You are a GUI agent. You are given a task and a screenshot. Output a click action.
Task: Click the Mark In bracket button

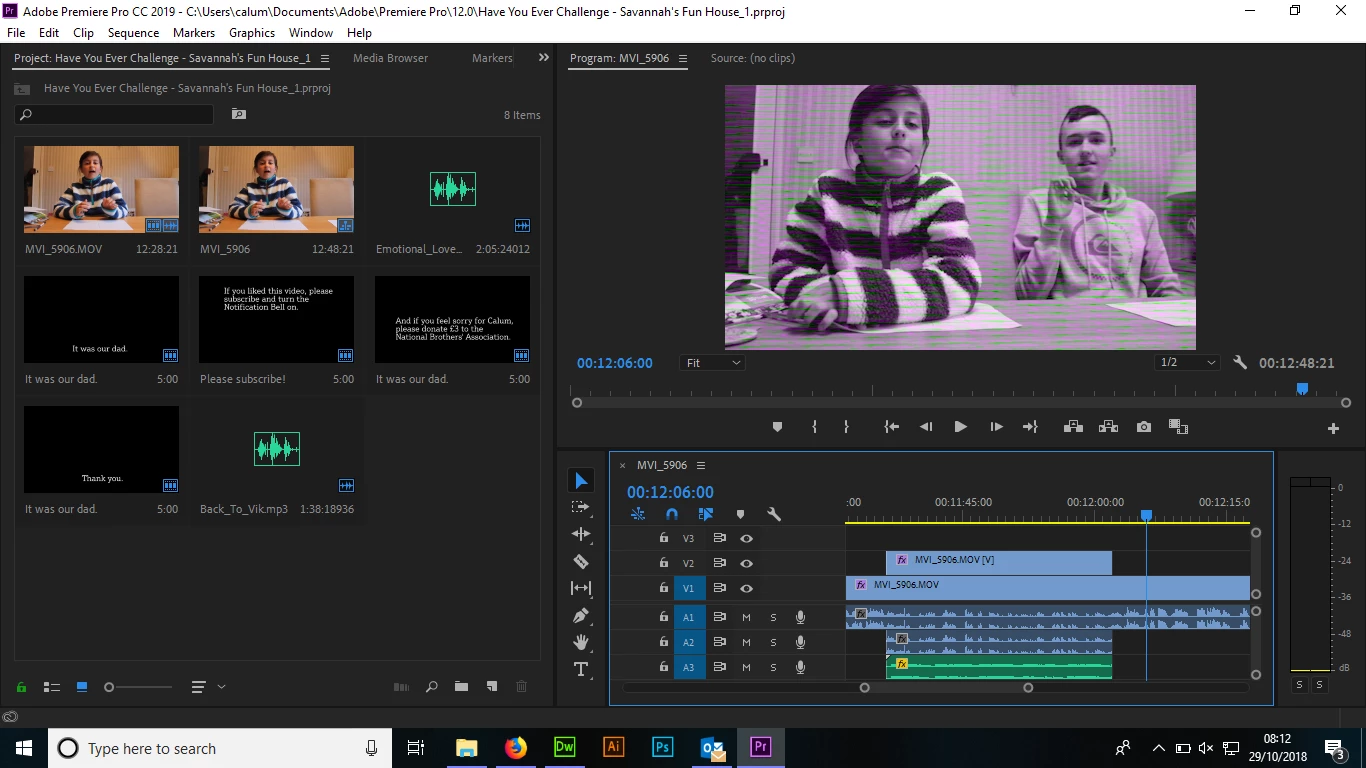coord(814,427)
